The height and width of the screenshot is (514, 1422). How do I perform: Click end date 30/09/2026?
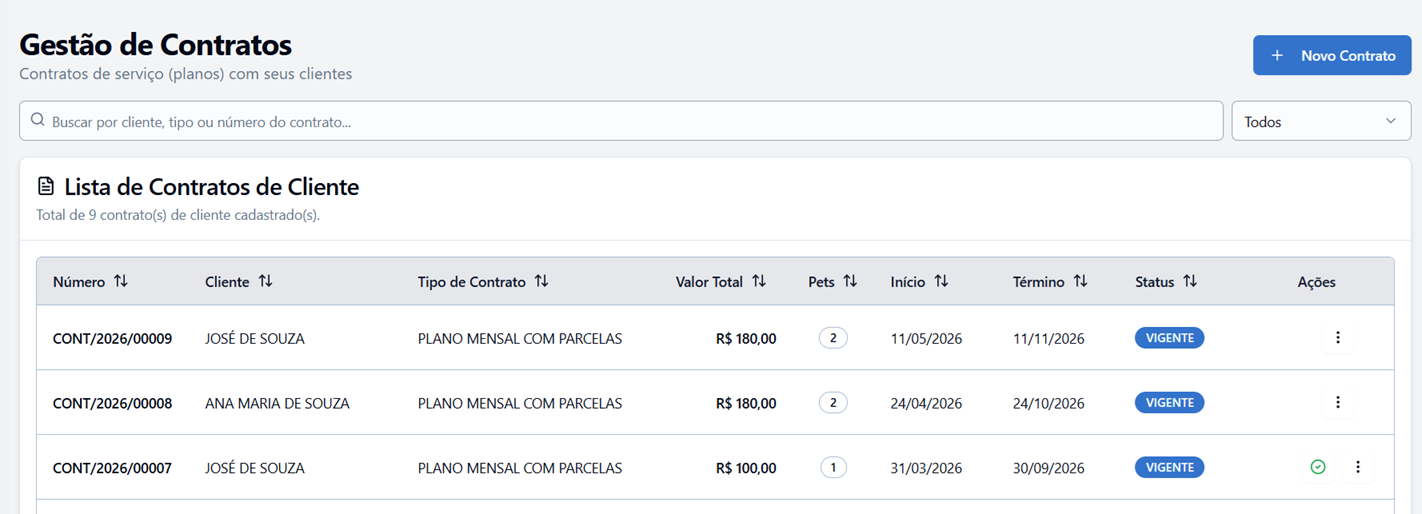[x=1048, y=468]
